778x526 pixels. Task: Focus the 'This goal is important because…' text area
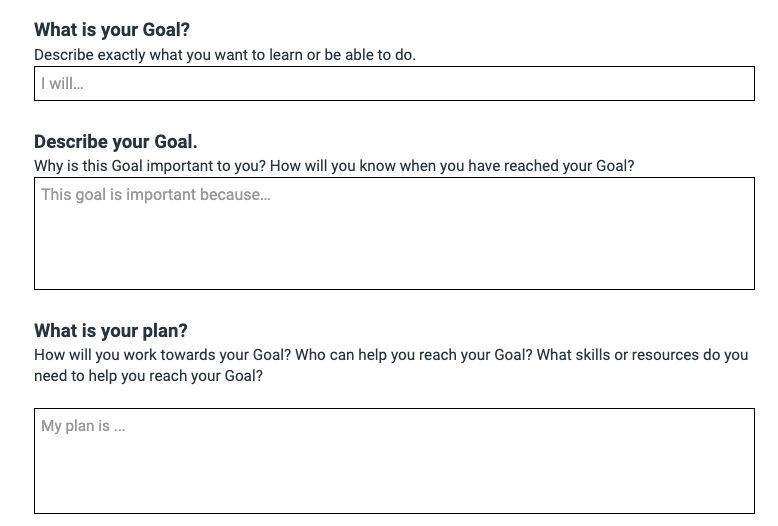[x=394, y=240]
